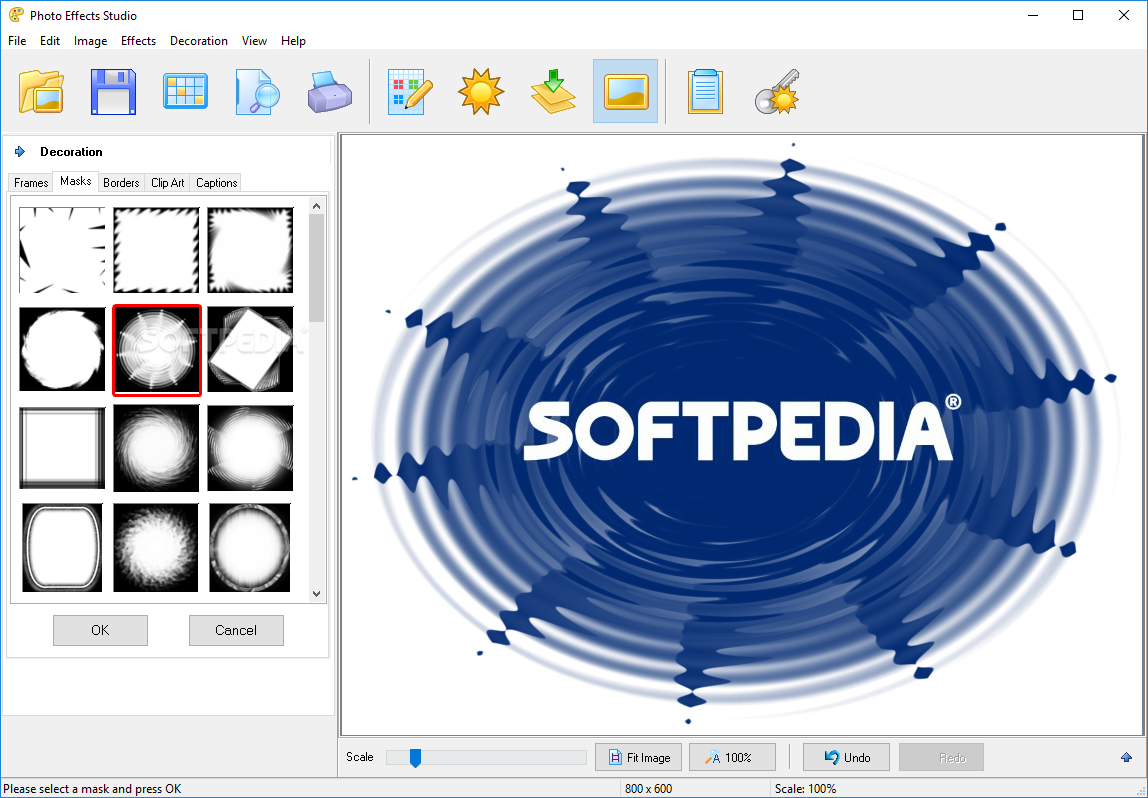
Task: Switch to the Captions tab
Action: 216,182
